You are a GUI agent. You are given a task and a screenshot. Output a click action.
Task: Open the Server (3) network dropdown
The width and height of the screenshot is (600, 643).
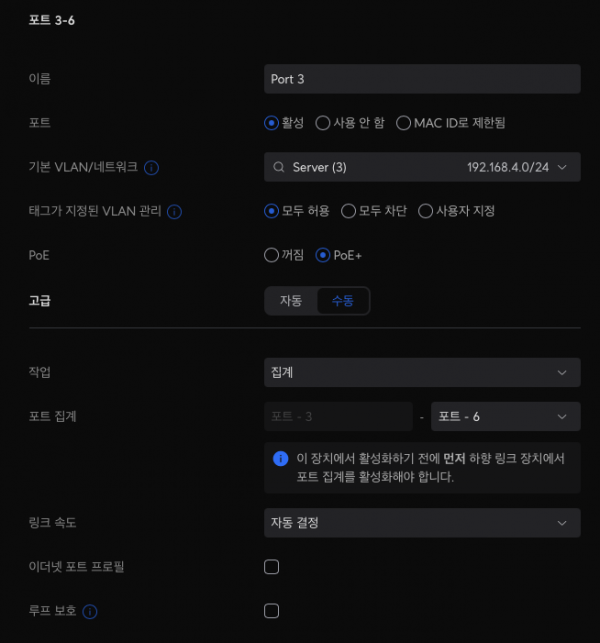pos(422,167)
